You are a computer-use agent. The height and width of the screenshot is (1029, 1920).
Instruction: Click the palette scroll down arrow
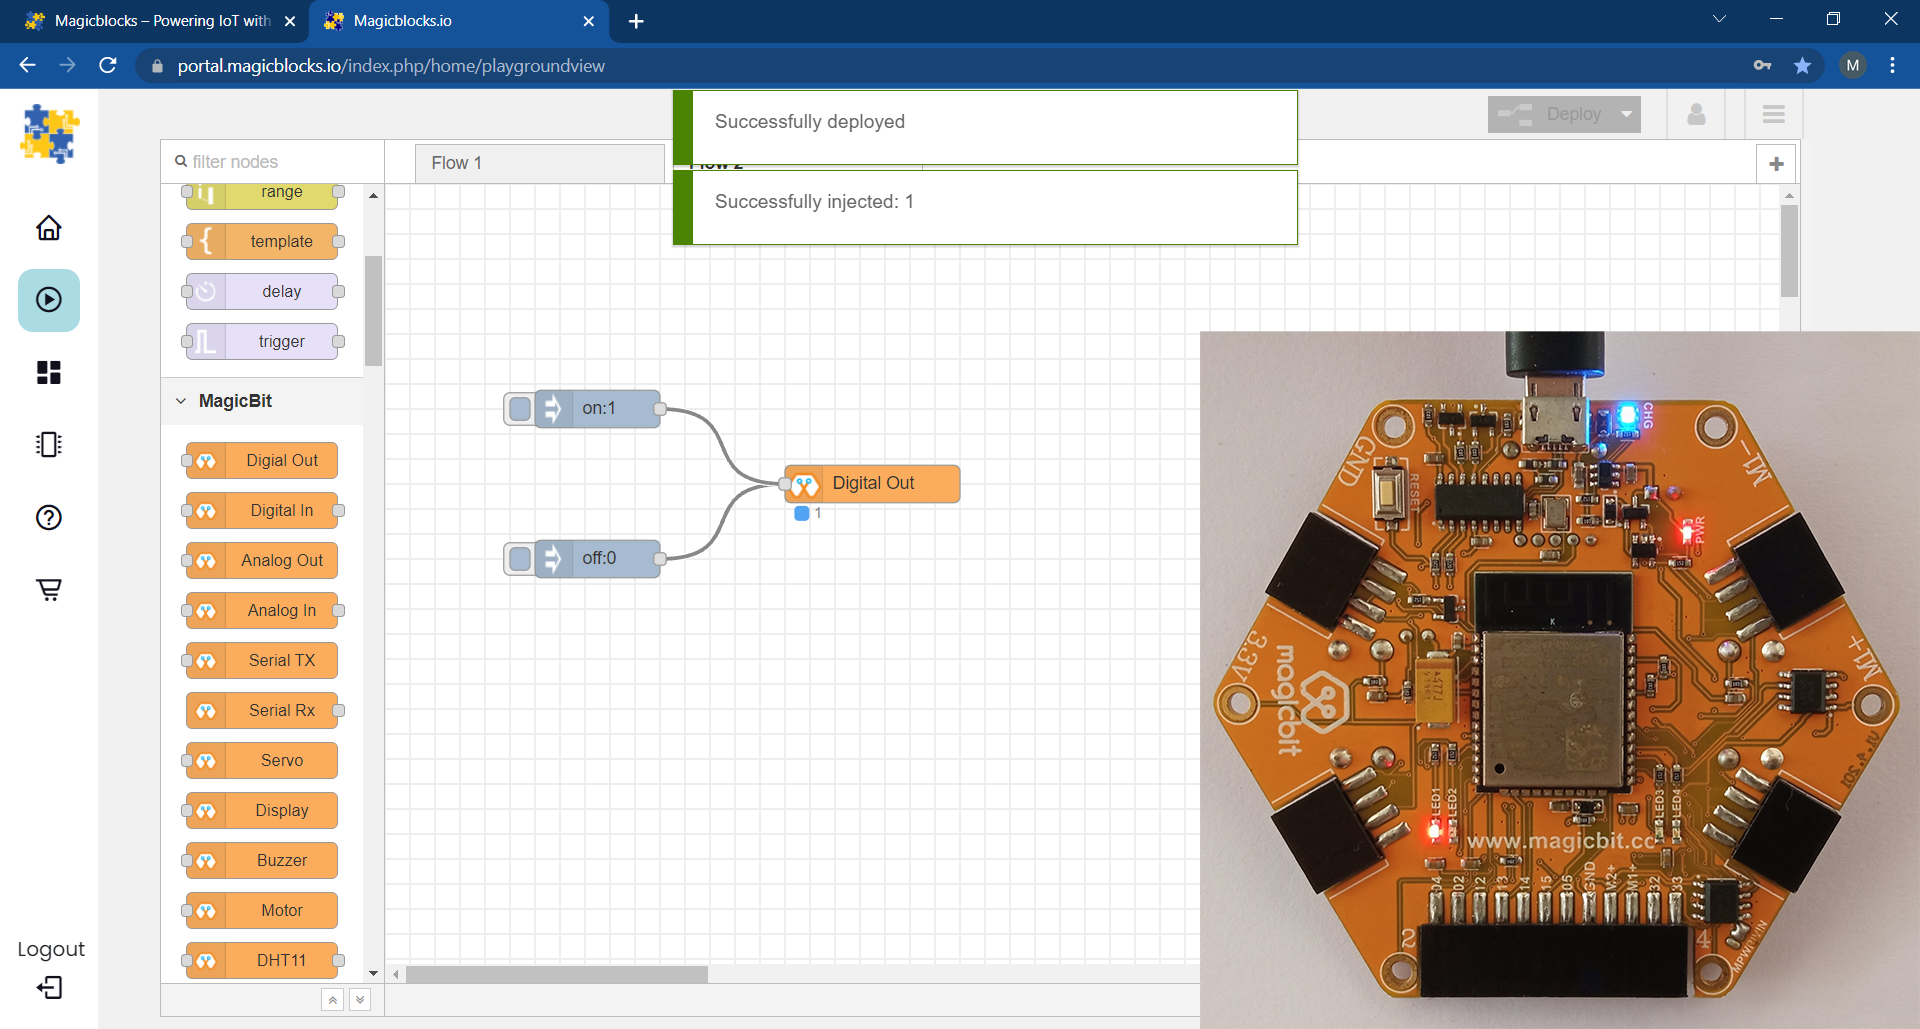[x=373, y=973]
